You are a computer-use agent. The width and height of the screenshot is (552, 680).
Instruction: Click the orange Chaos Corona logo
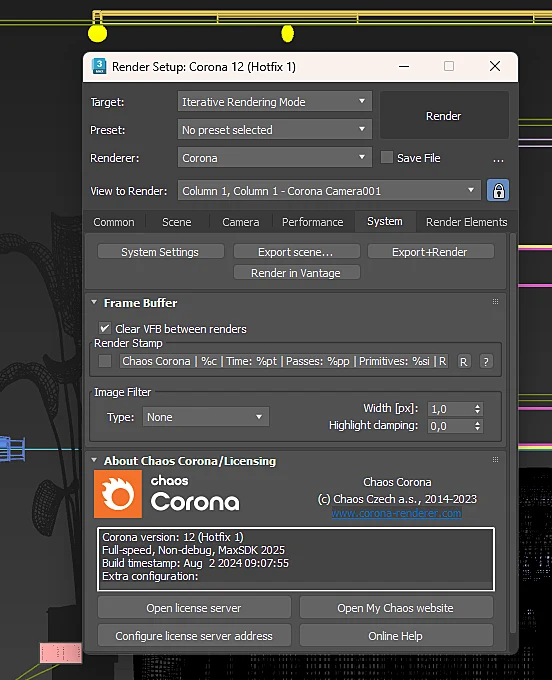click(x=118, y=494)
